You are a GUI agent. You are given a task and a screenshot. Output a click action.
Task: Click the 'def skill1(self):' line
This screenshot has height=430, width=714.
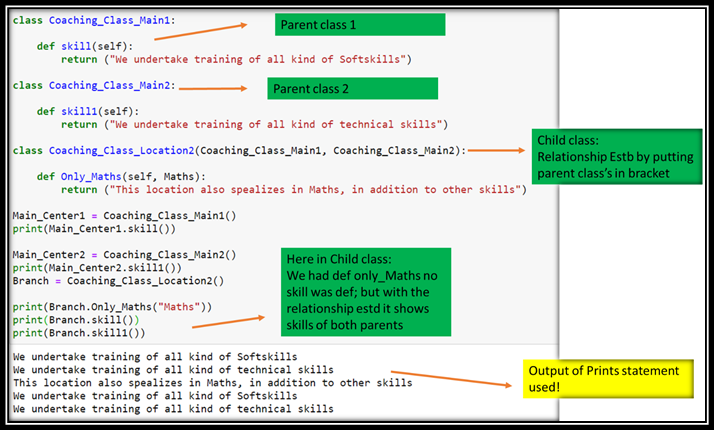[88, 112]
